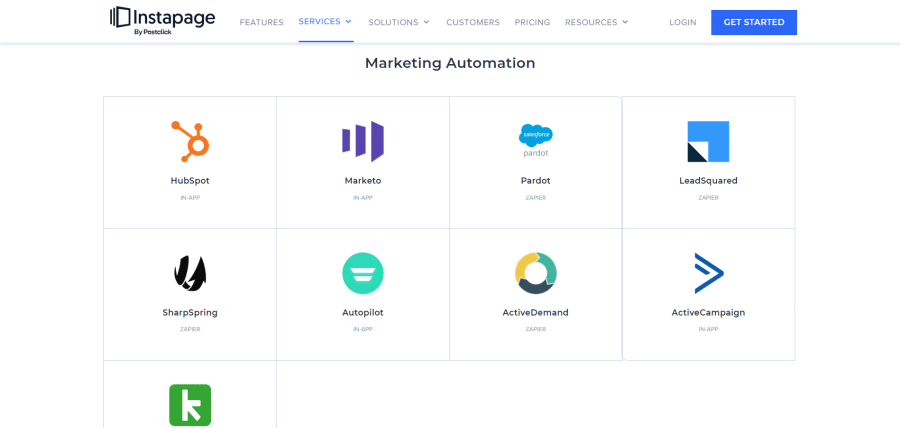The width and height of the screenshot is (900, 428).
Task: Select the Autopilot integration name
Action: coord(363,313)
